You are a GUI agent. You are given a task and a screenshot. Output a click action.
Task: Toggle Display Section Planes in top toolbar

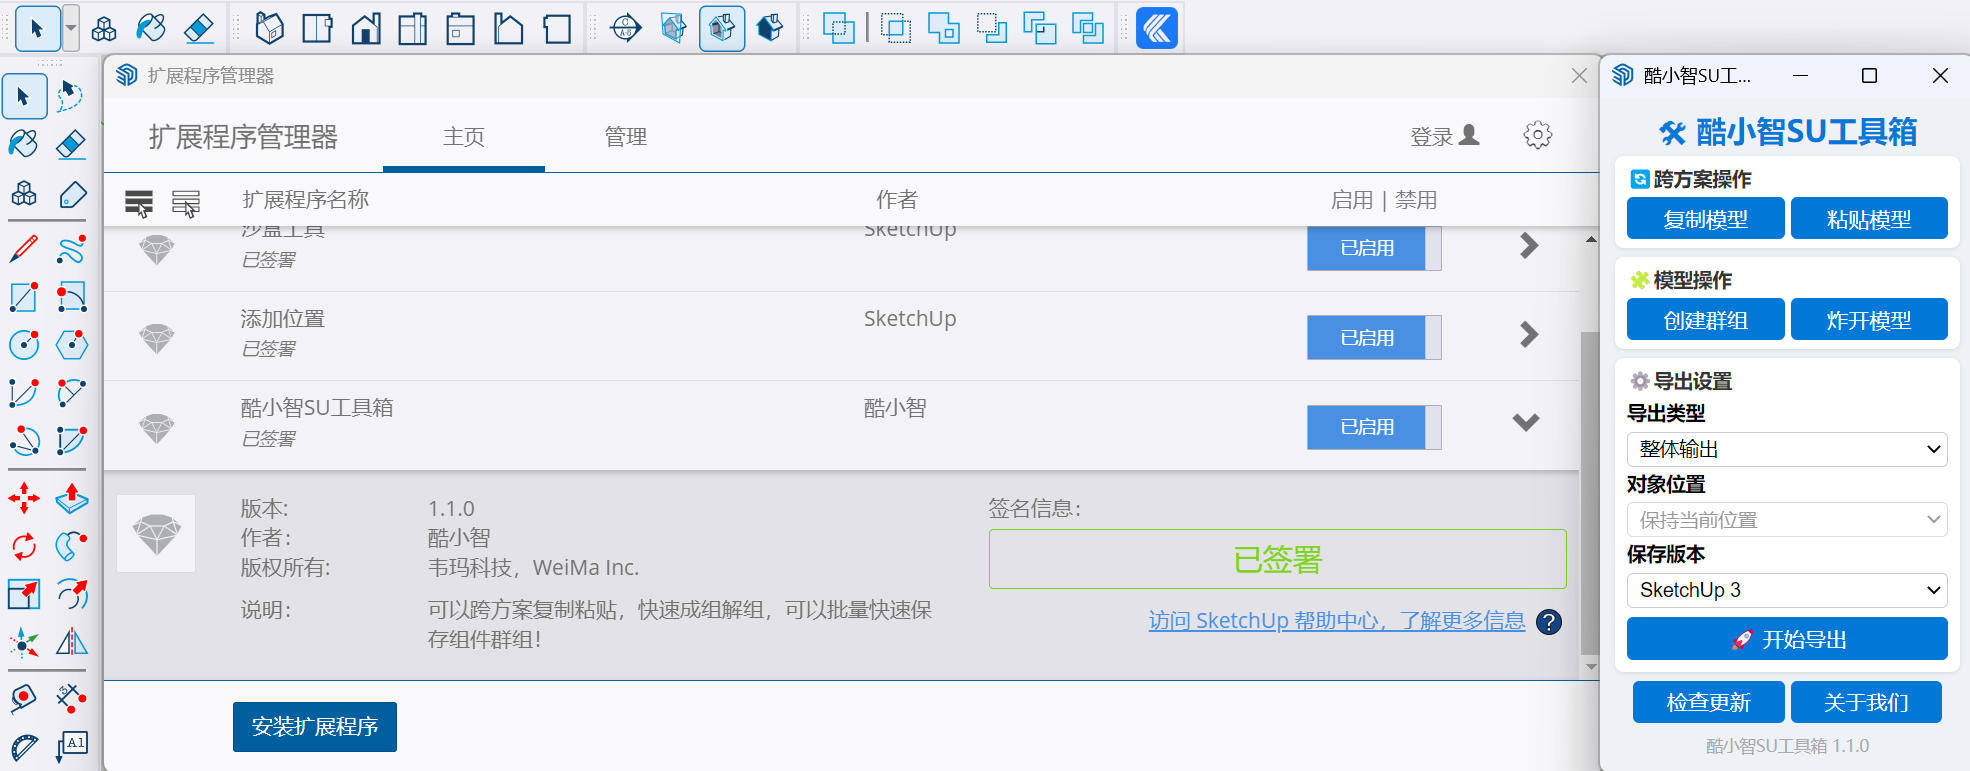coord(674,28)
